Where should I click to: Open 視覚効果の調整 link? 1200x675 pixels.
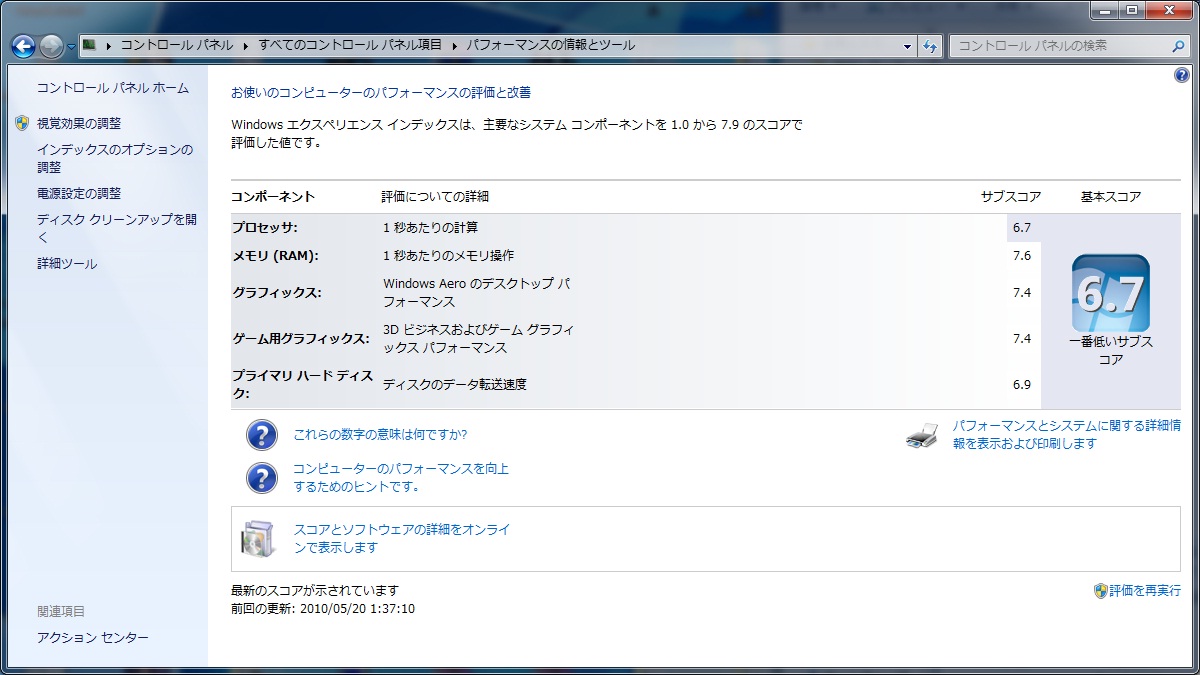coord(79,124)
